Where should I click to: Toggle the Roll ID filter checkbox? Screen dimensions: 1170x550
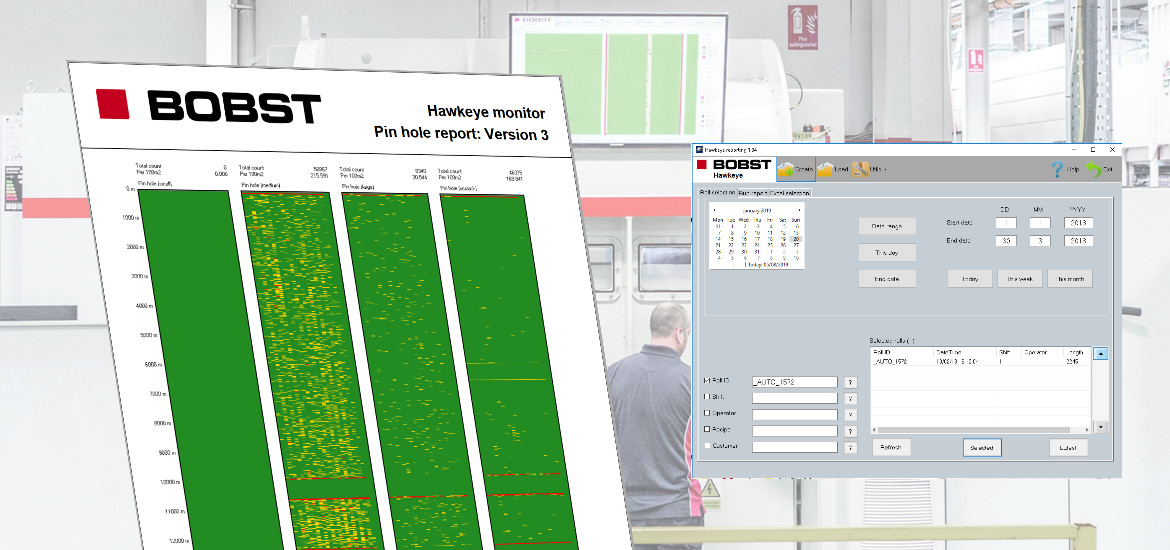point(707,381)
